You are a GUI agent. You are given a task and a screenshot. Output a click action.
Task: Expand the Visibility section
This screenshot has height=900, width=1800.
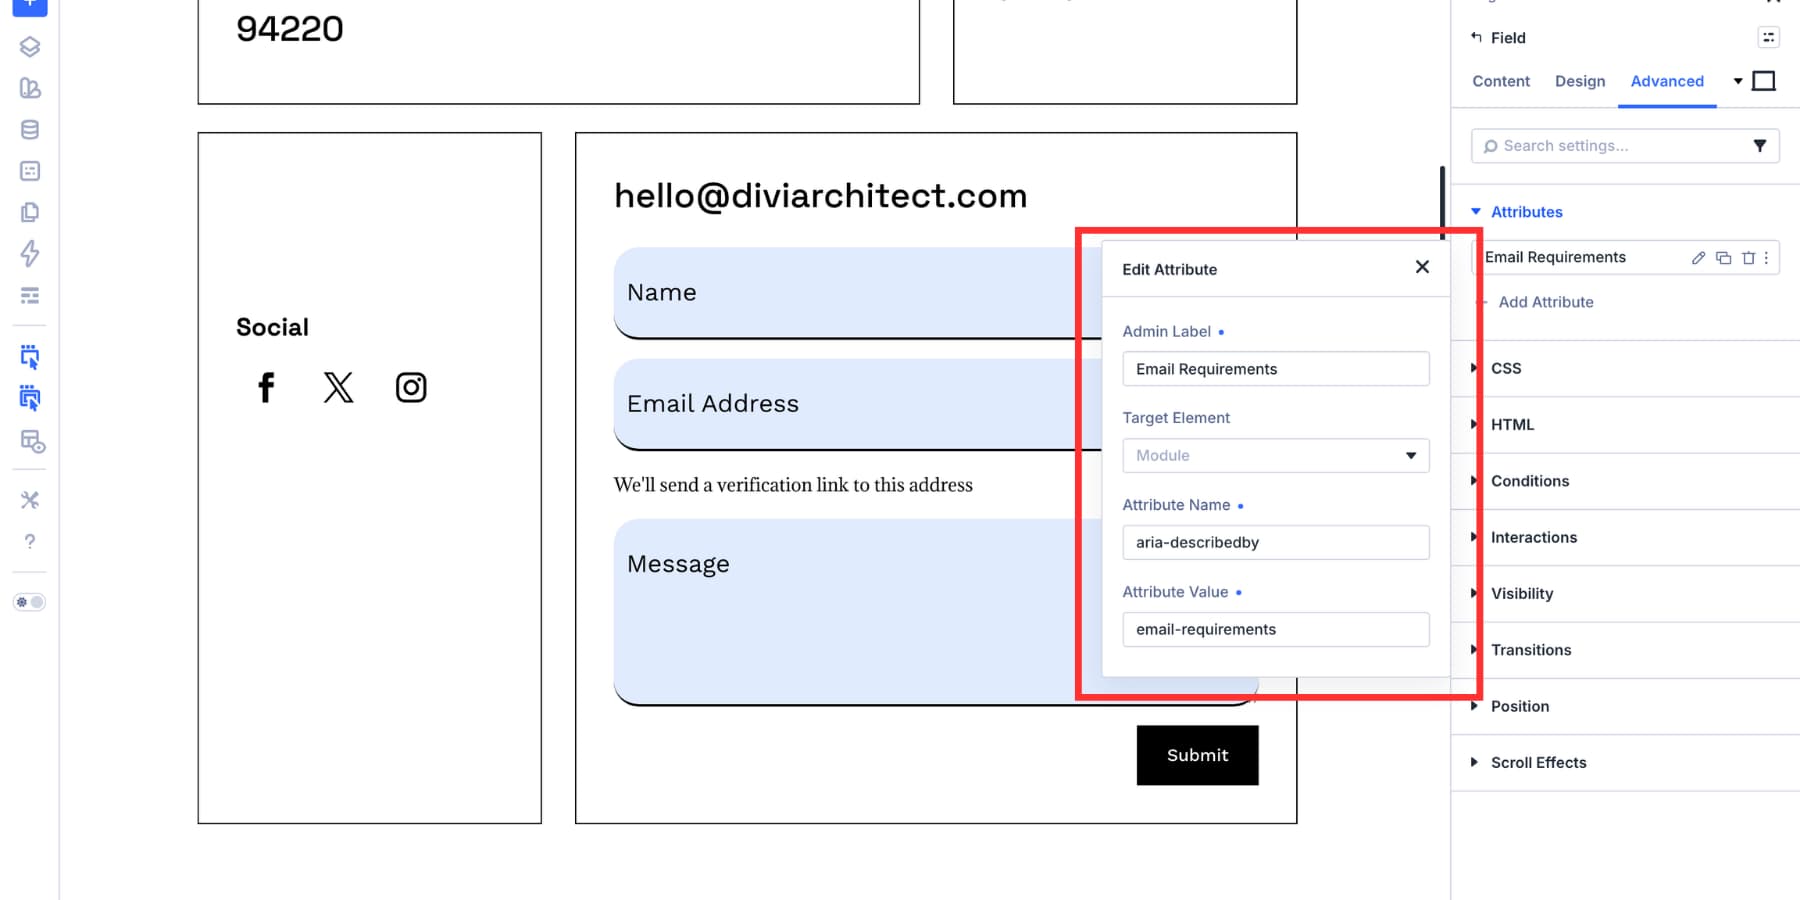1625,593
